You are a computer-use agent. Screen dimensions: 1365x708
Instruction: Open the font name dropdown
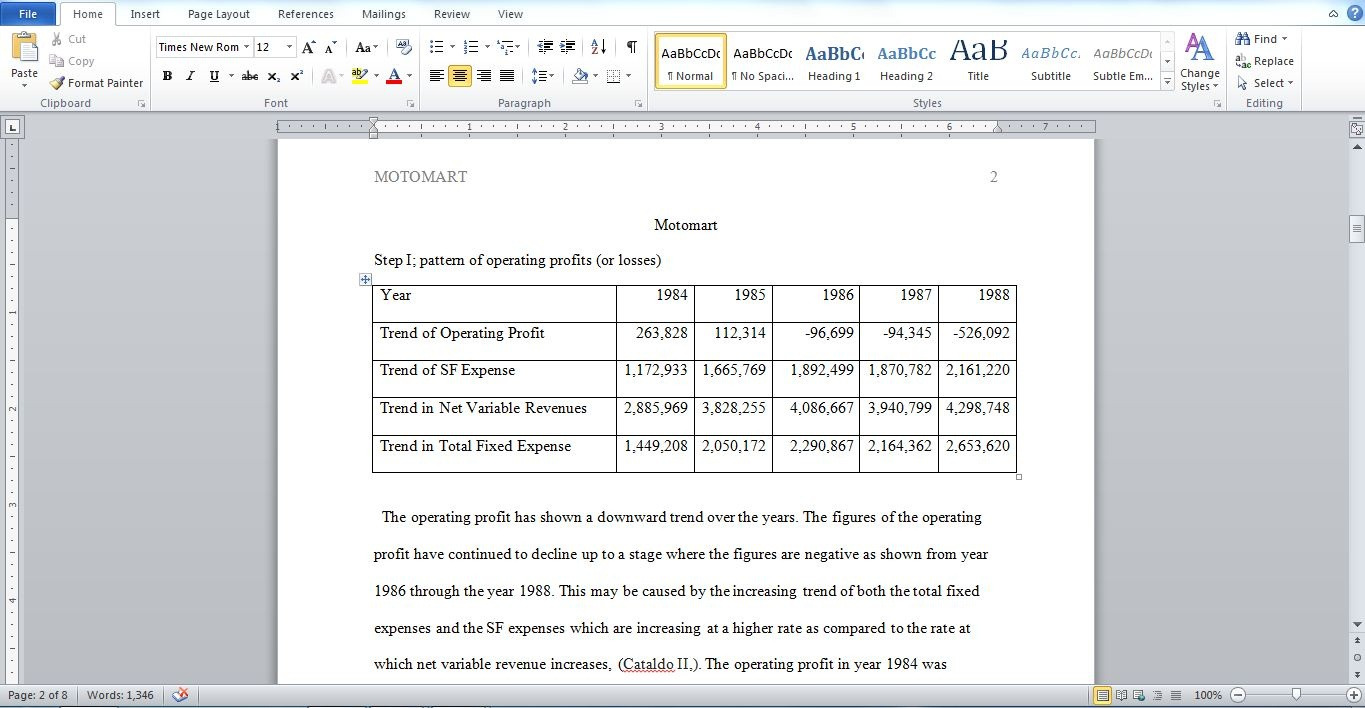coord(247,47)
